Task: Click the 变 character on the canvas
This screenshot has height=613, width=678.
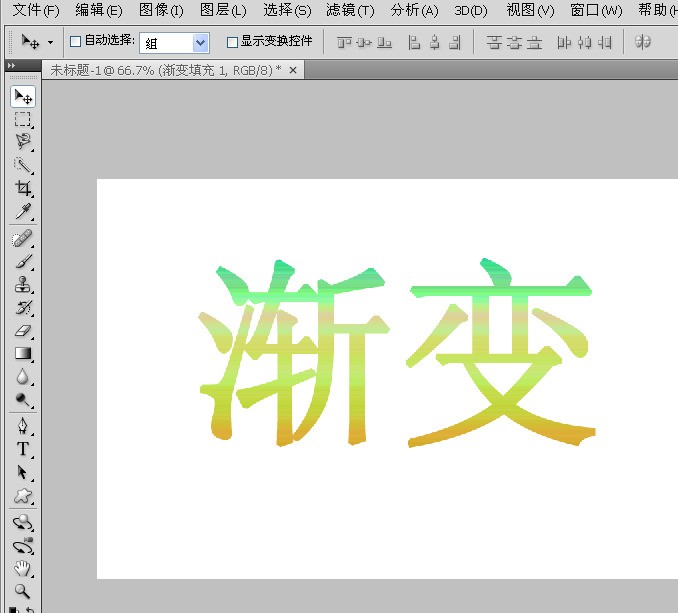Action: [501, 352]
